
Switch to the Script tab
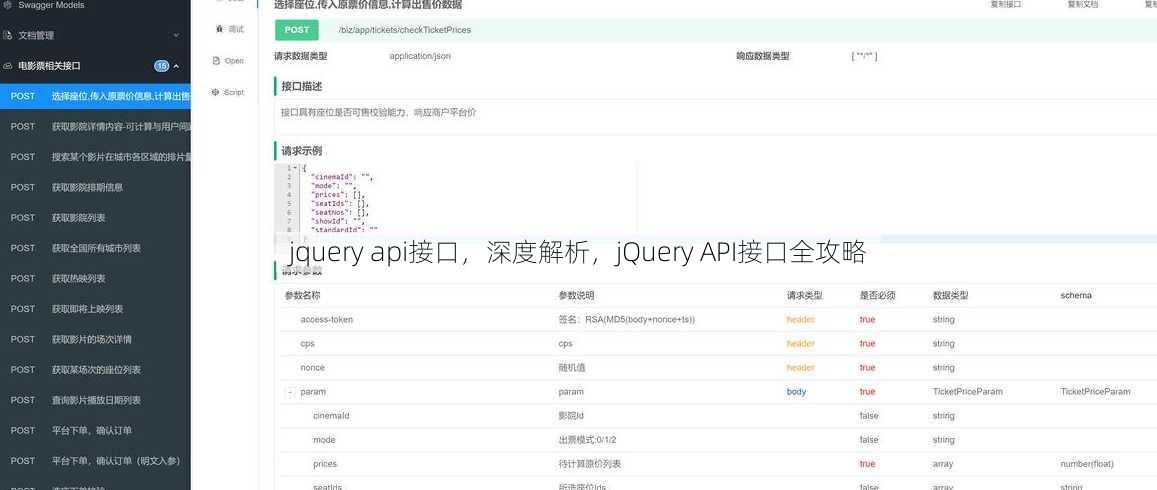(x=227, y=92)
